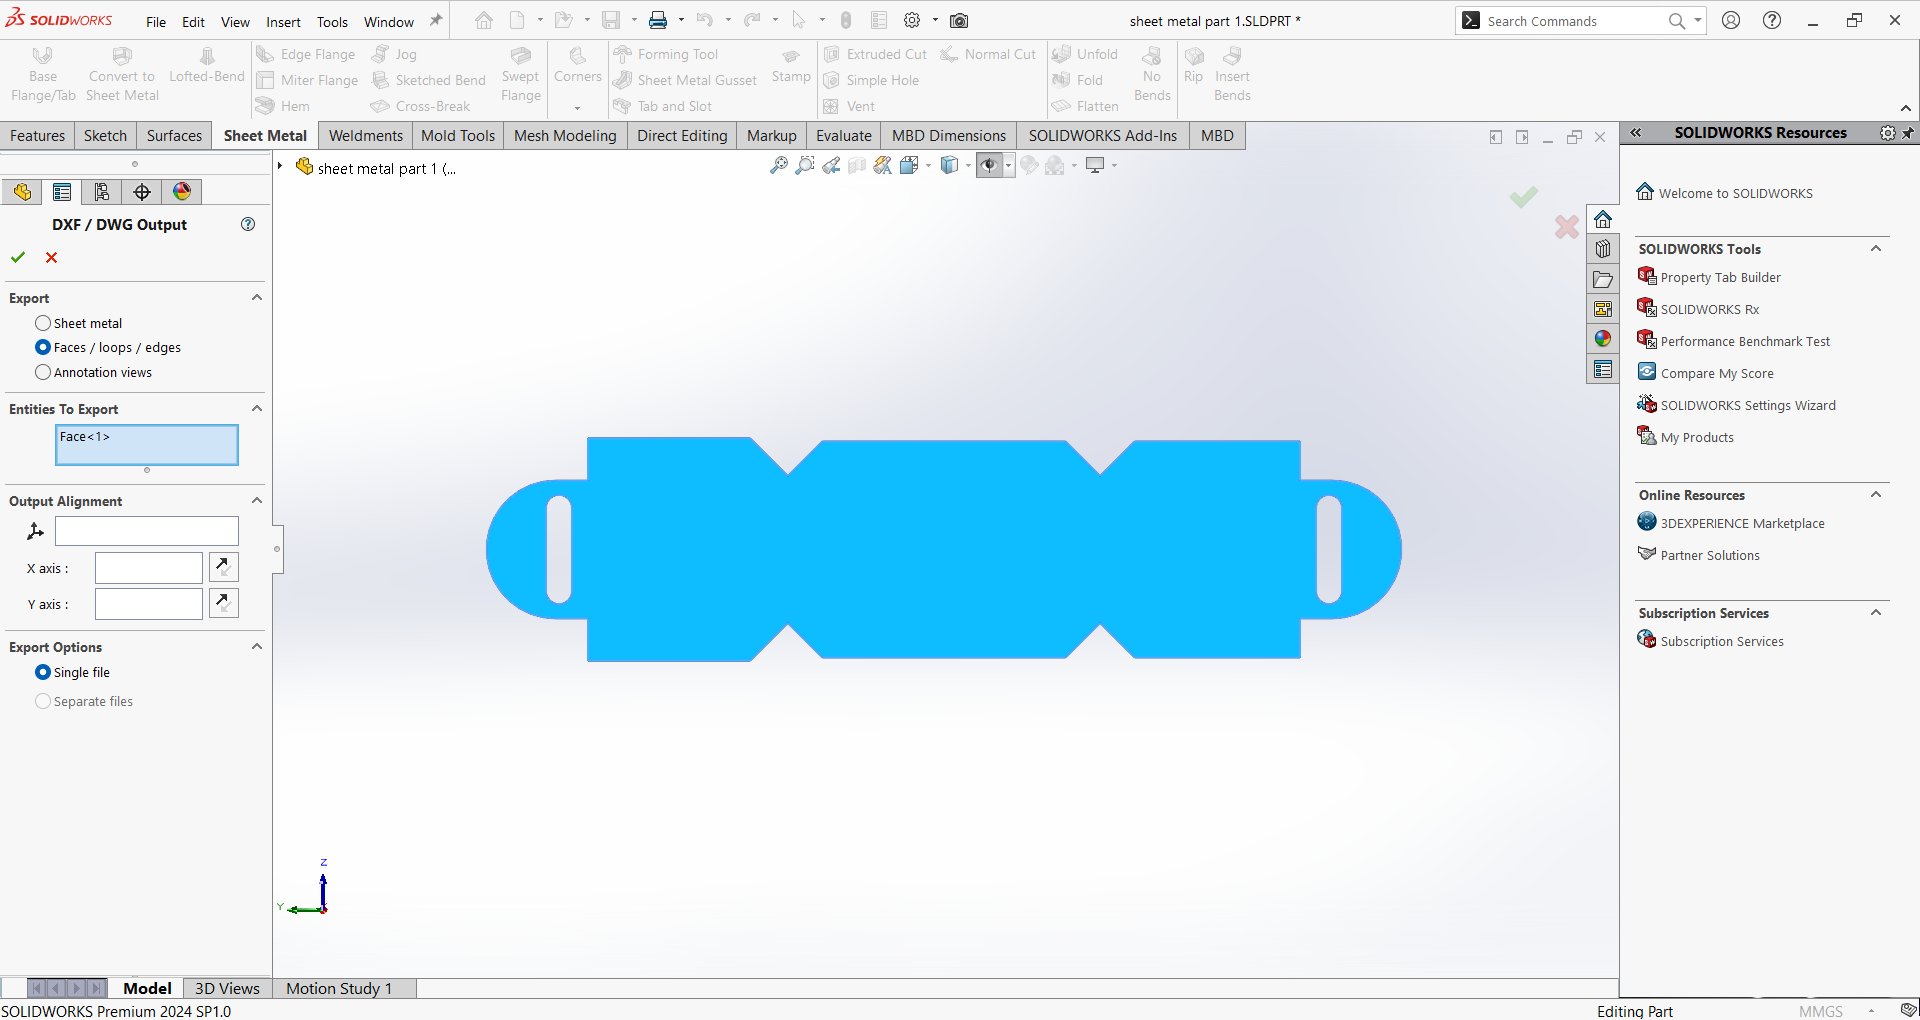Switch to the 3D Views tab
The image size is (1920, 1020).
click(x=227, y=988)
